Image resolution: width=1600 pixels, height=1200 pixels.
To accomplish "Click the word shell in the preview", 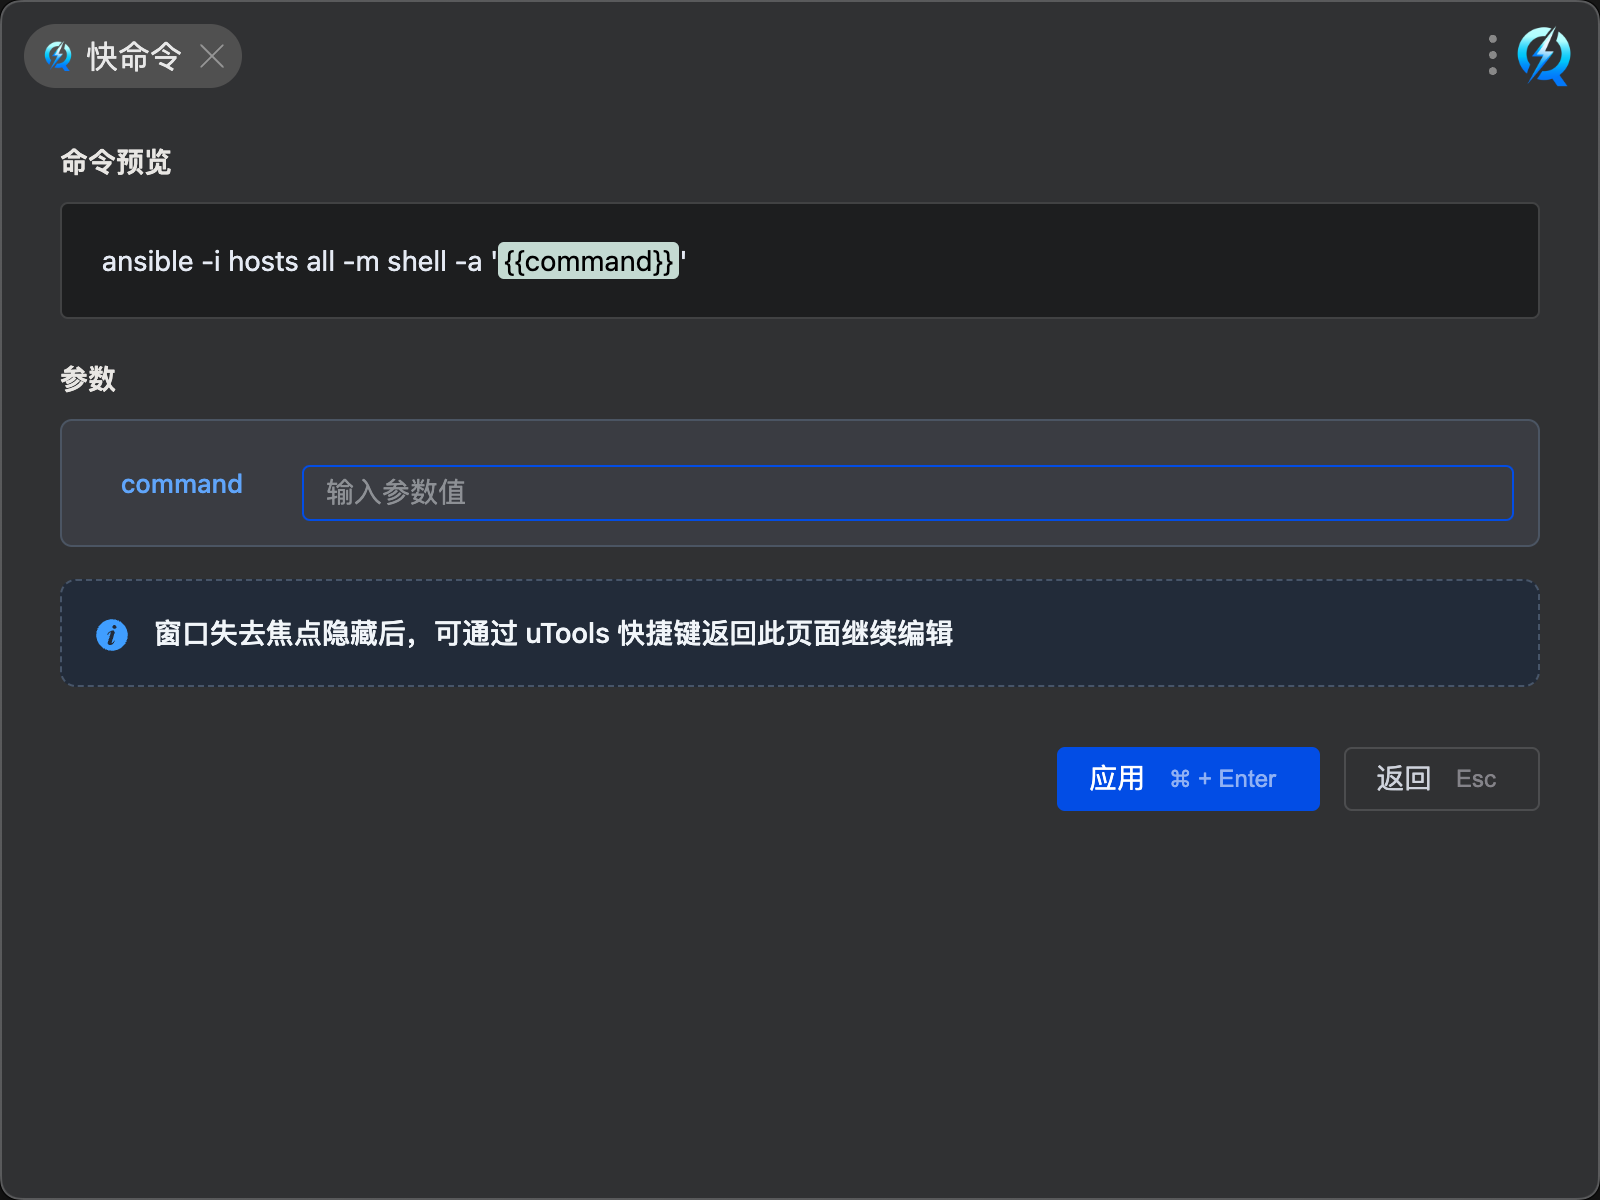I will pyautogui.click(x=416, y=261).
